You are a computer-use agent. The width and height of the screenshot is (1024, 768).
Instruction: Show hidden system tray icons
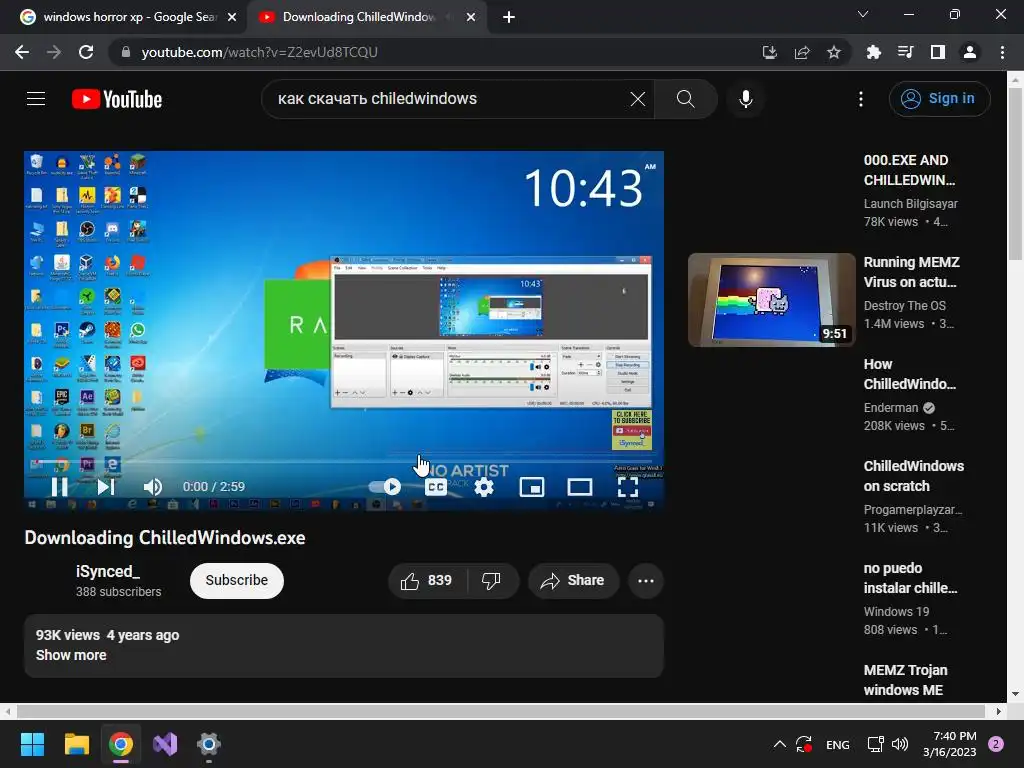click(779, 744)
